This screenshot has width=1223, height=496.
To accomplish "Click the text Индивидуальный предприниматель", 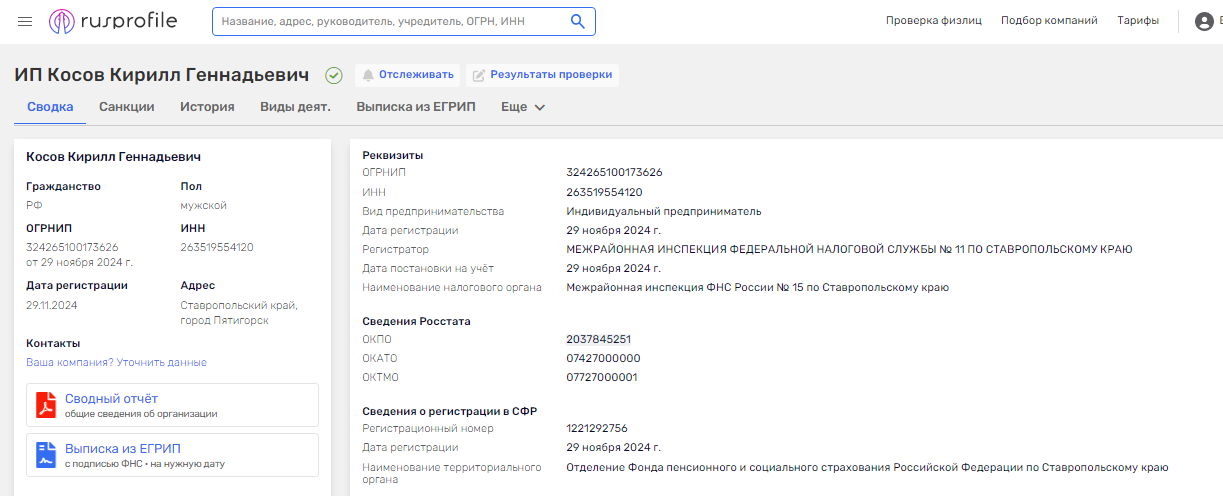I will click(664, 211).
